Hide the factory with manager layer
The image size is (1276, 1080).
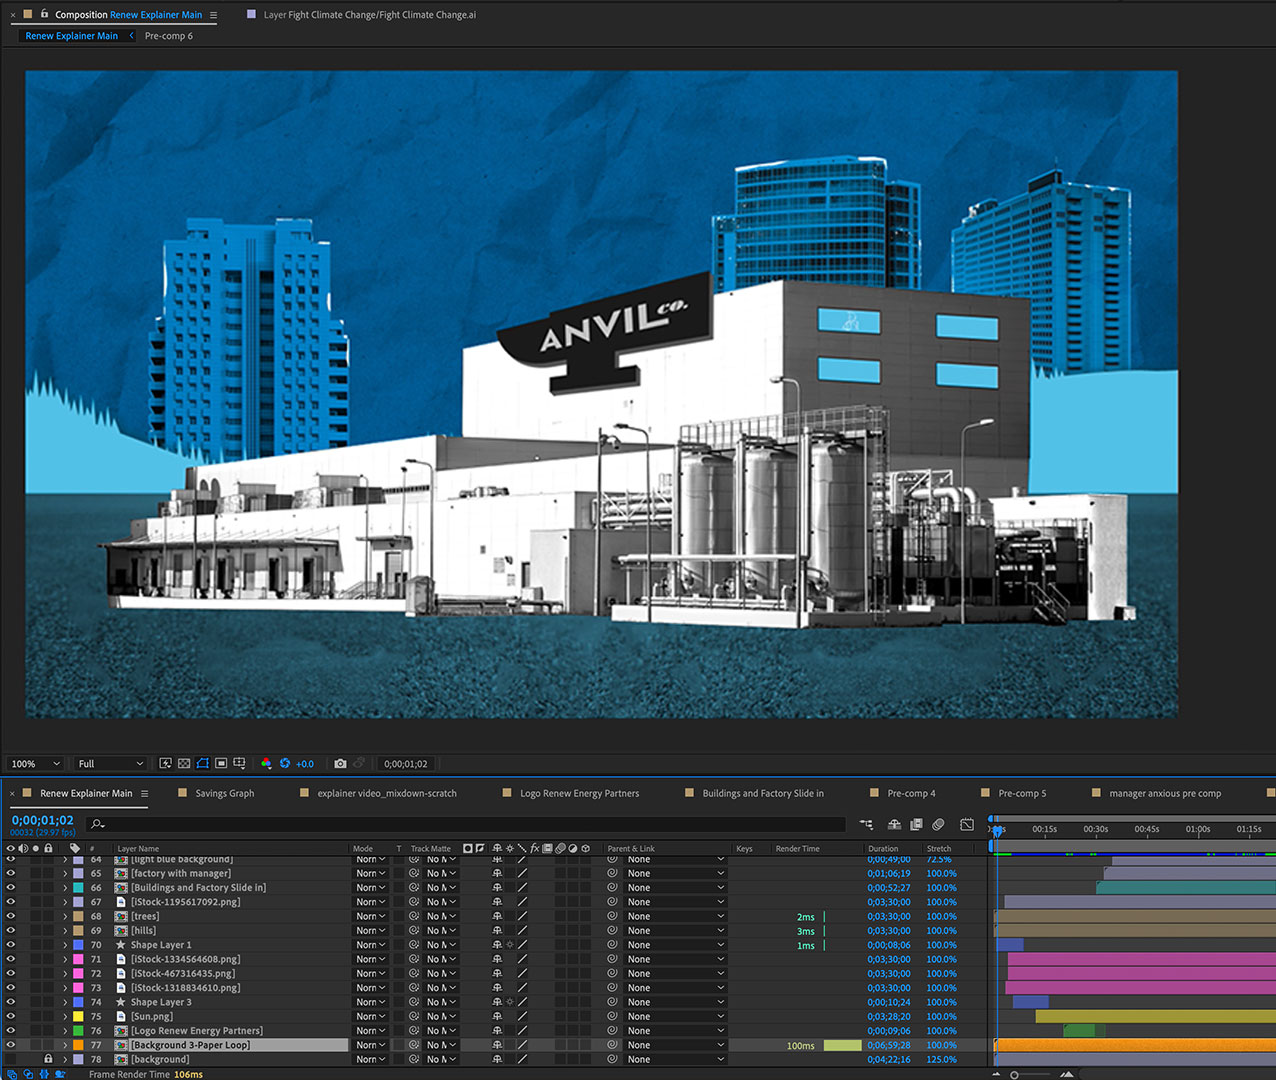click(x=11, y=873)
